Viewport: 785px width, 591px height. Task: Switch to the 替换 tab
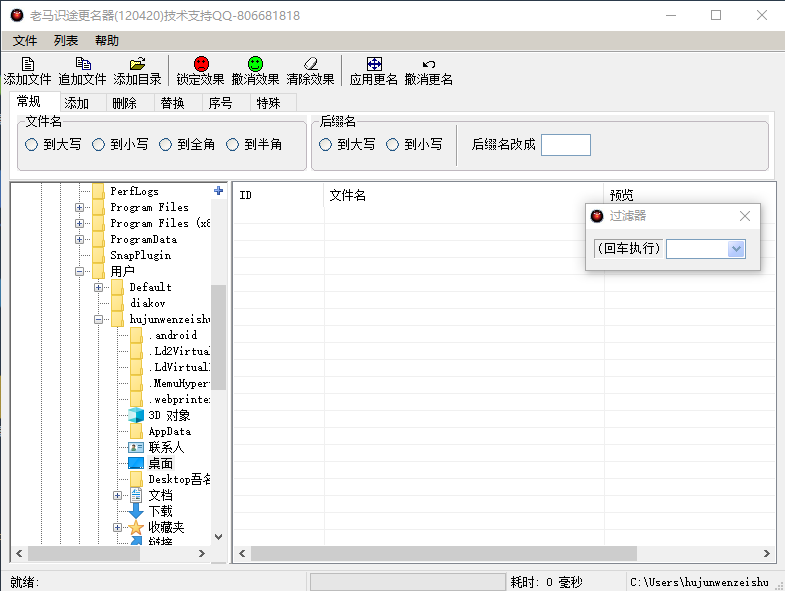pyautogui.click(x=172, y=103)
